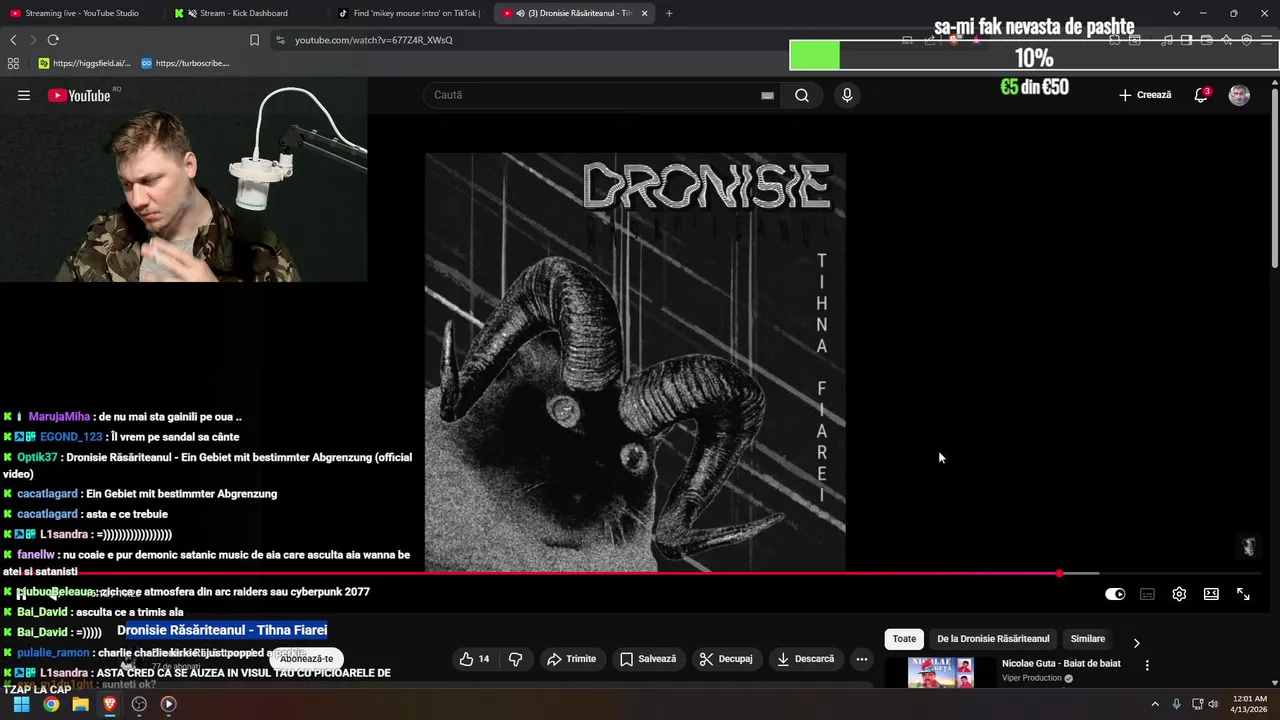Start voice search with microphone icon

point(847,95)
